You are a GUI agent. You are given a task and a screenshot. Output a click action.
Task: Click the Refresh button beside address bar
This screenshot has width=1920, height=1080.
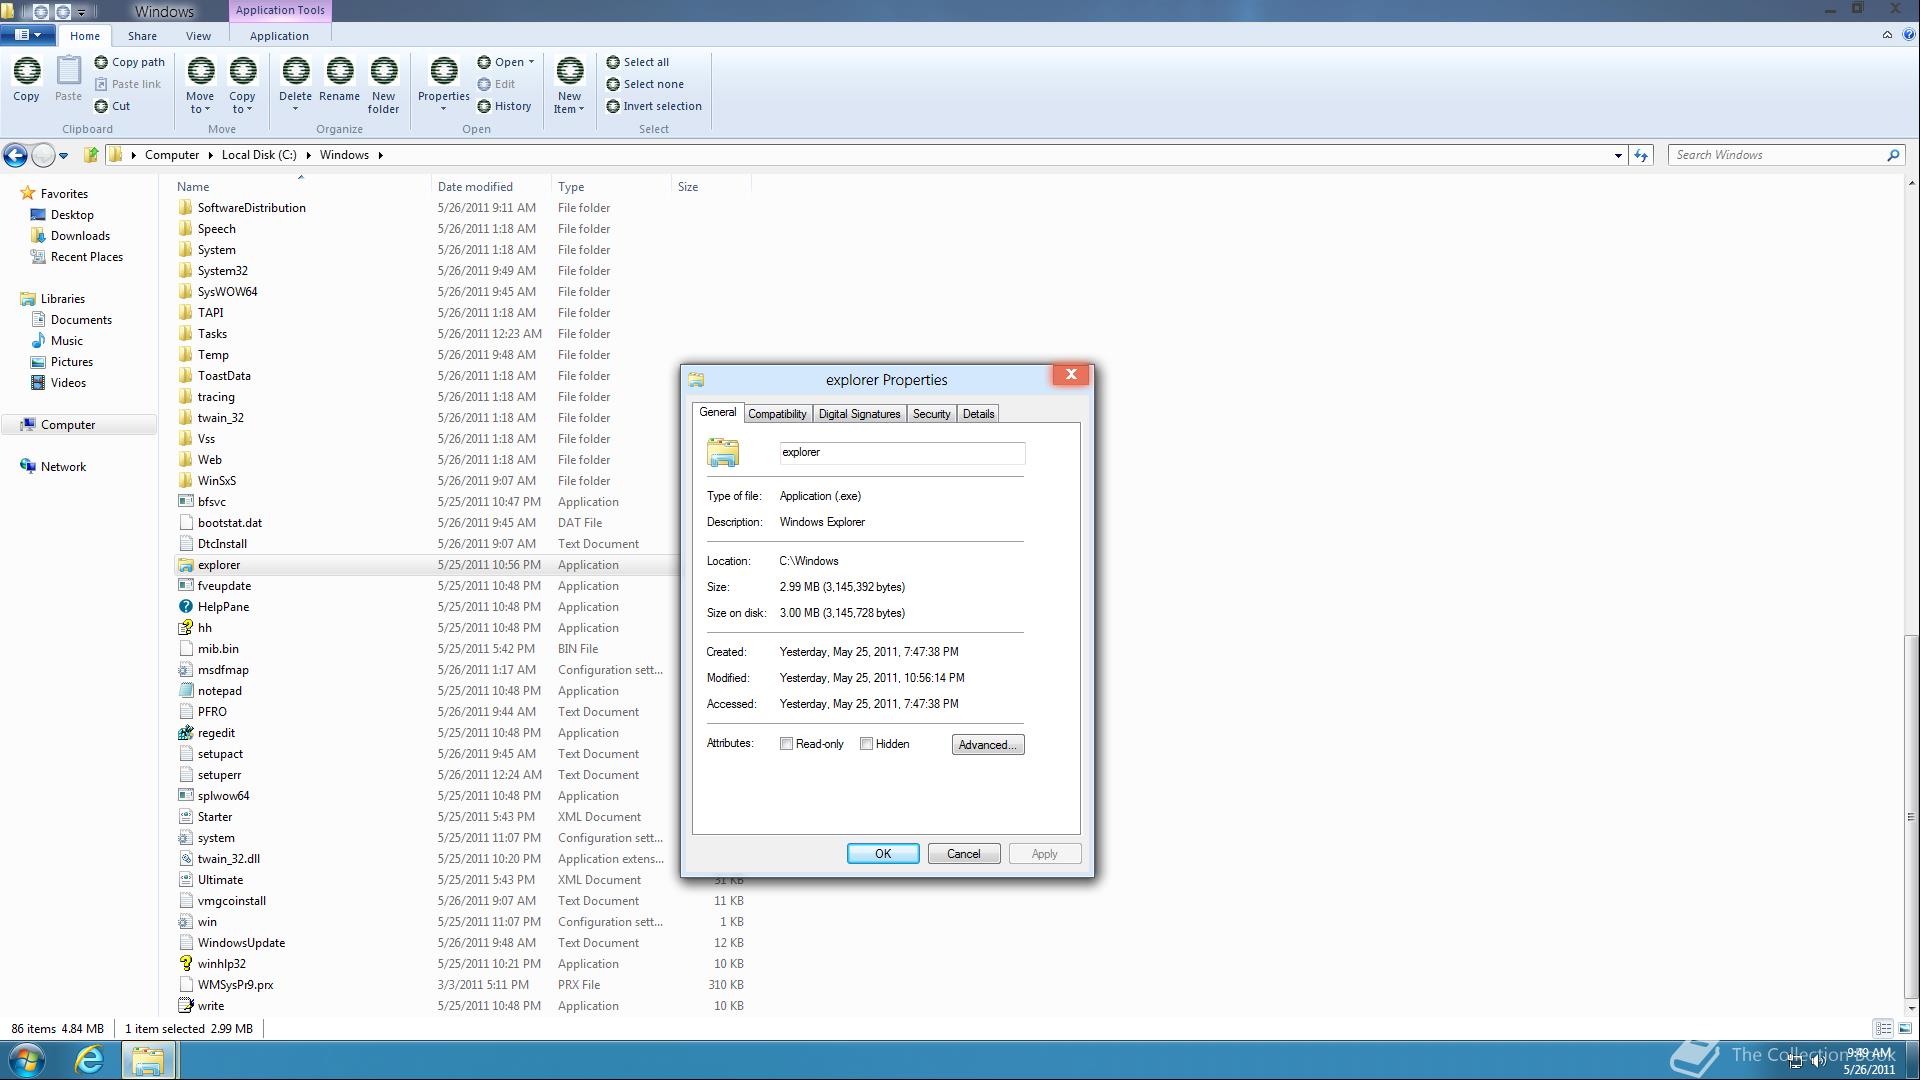point(1641,155)
